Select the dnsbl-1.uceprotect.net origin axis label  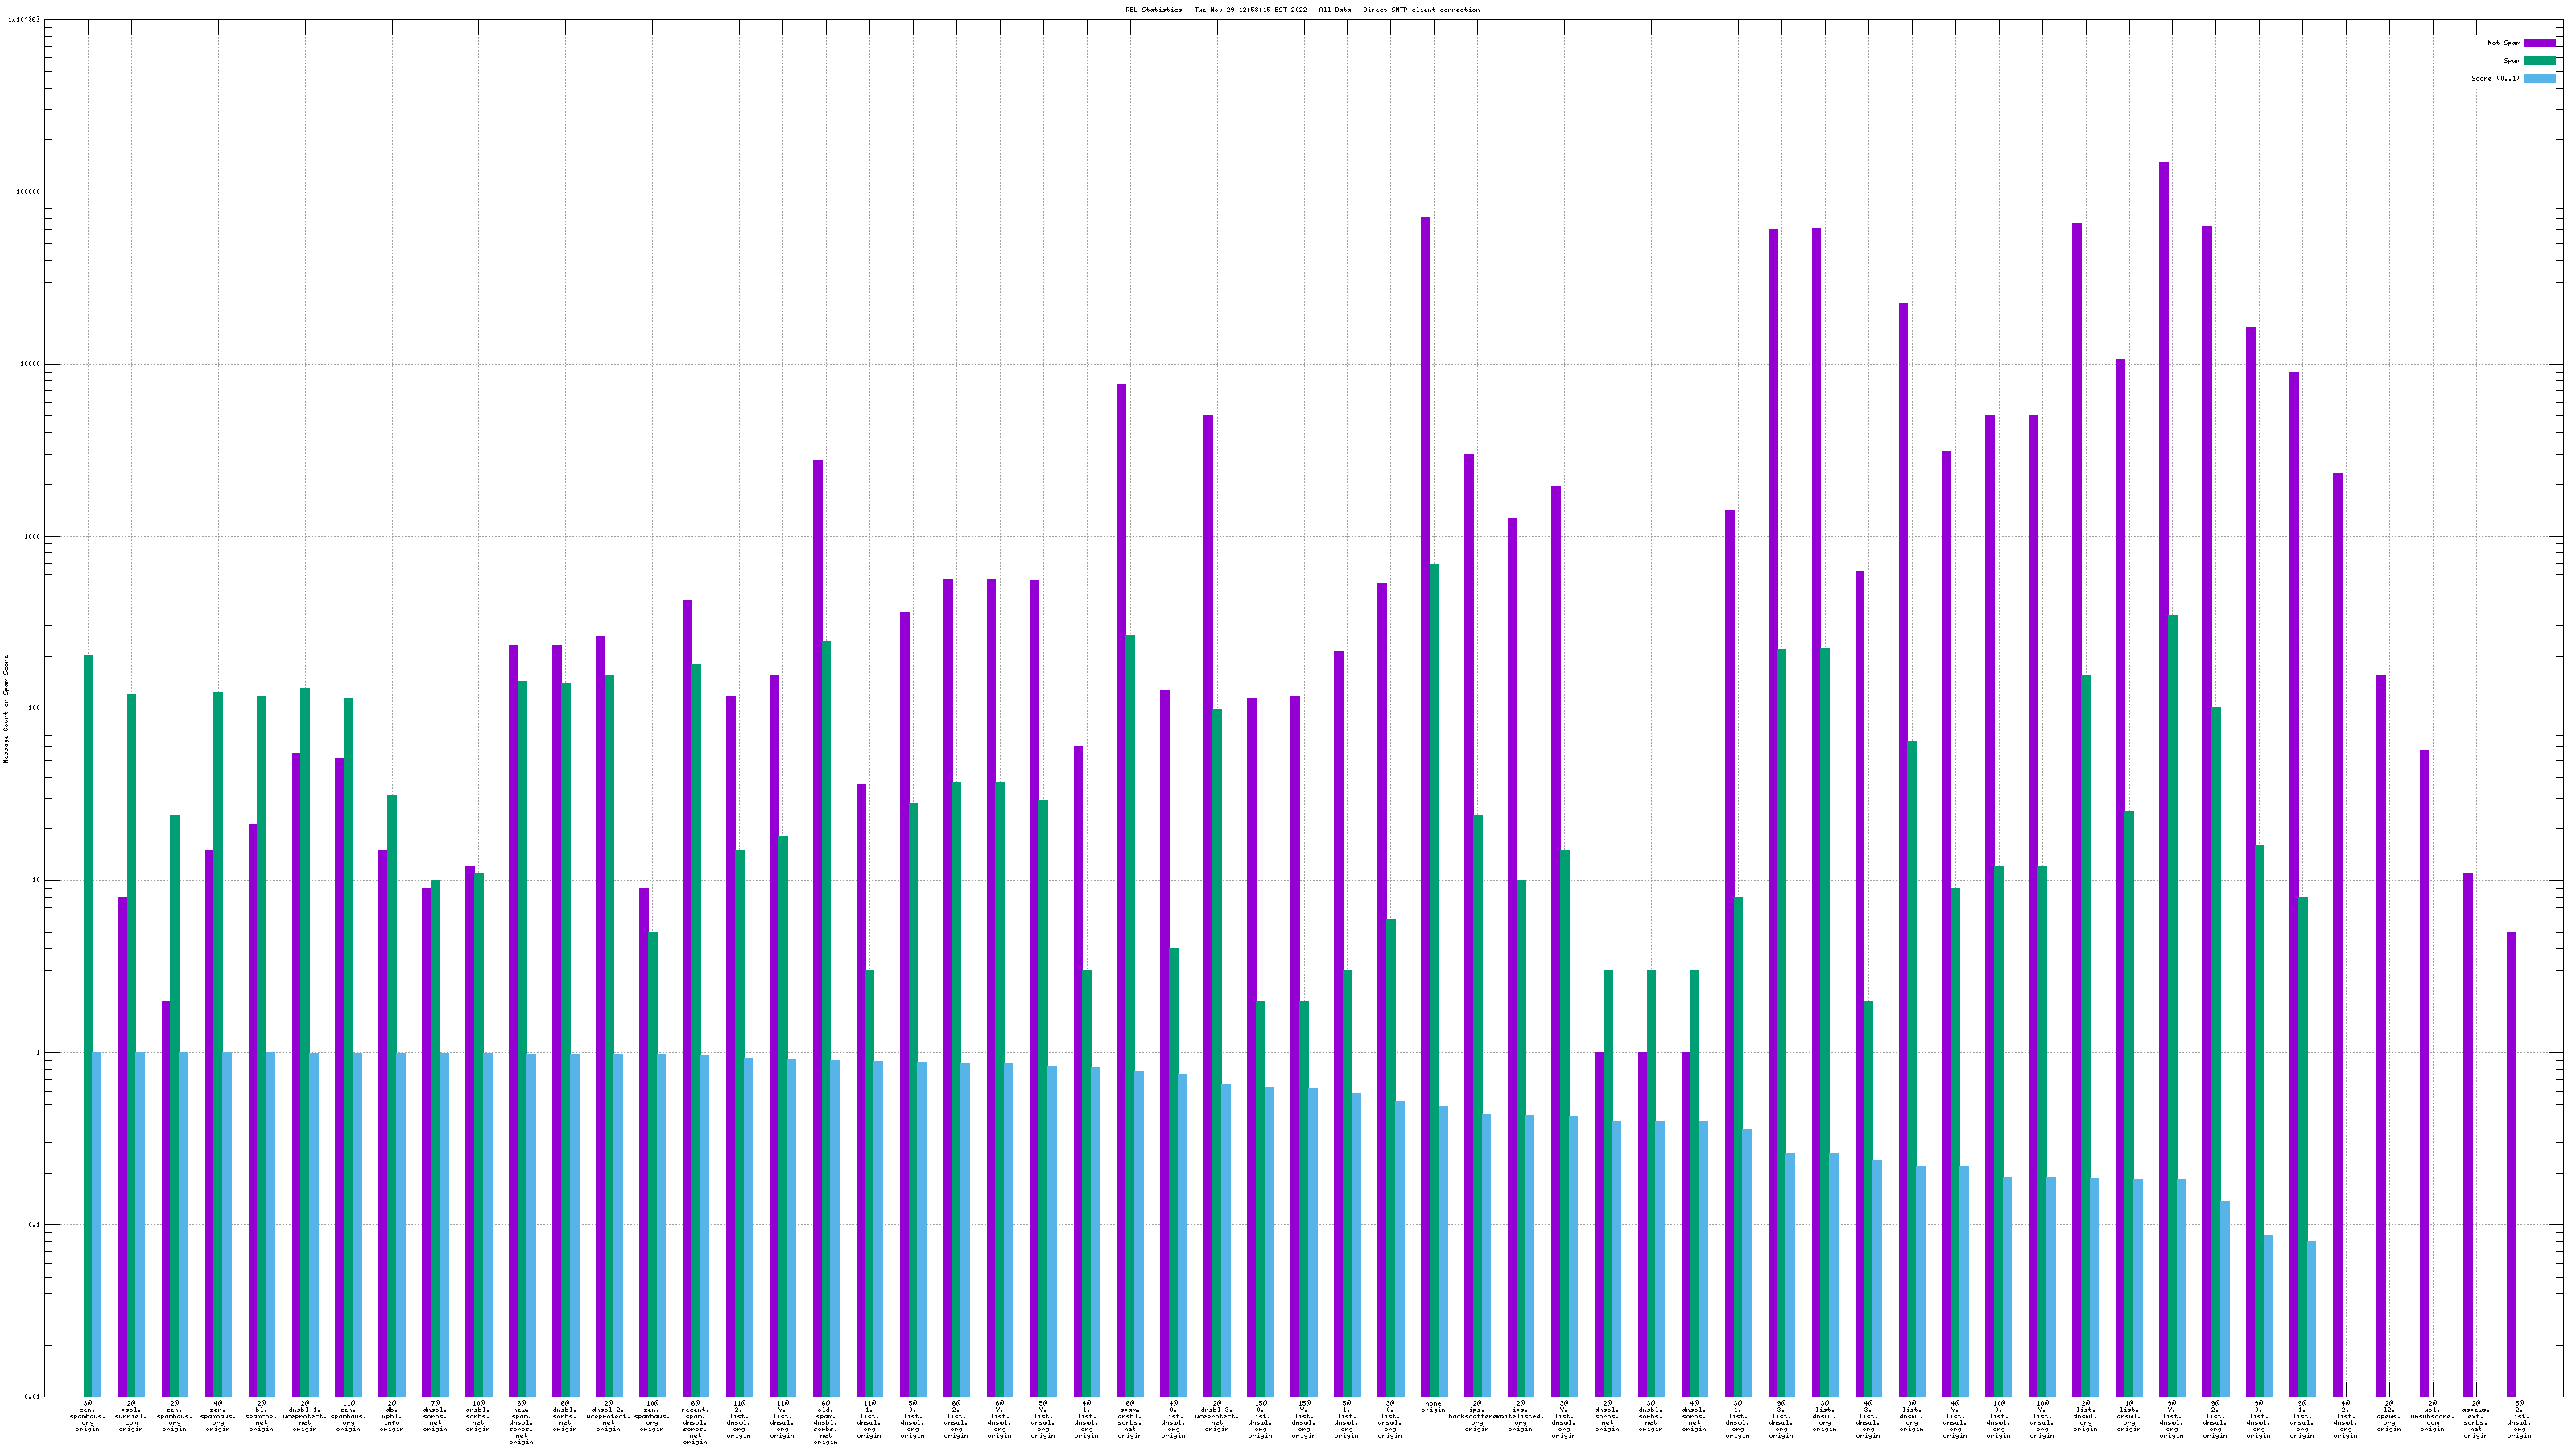[x=305, y=1416]
